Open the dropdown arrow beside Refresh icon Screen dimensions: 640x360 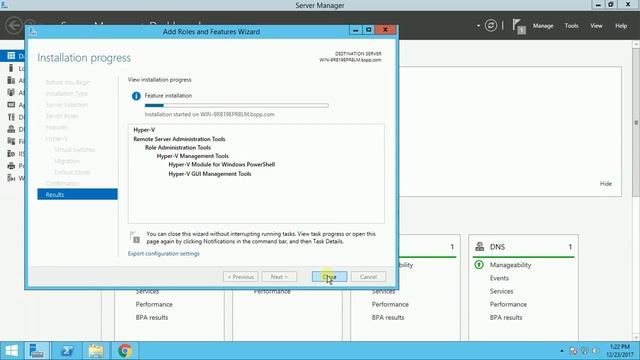tap(478, 26)
